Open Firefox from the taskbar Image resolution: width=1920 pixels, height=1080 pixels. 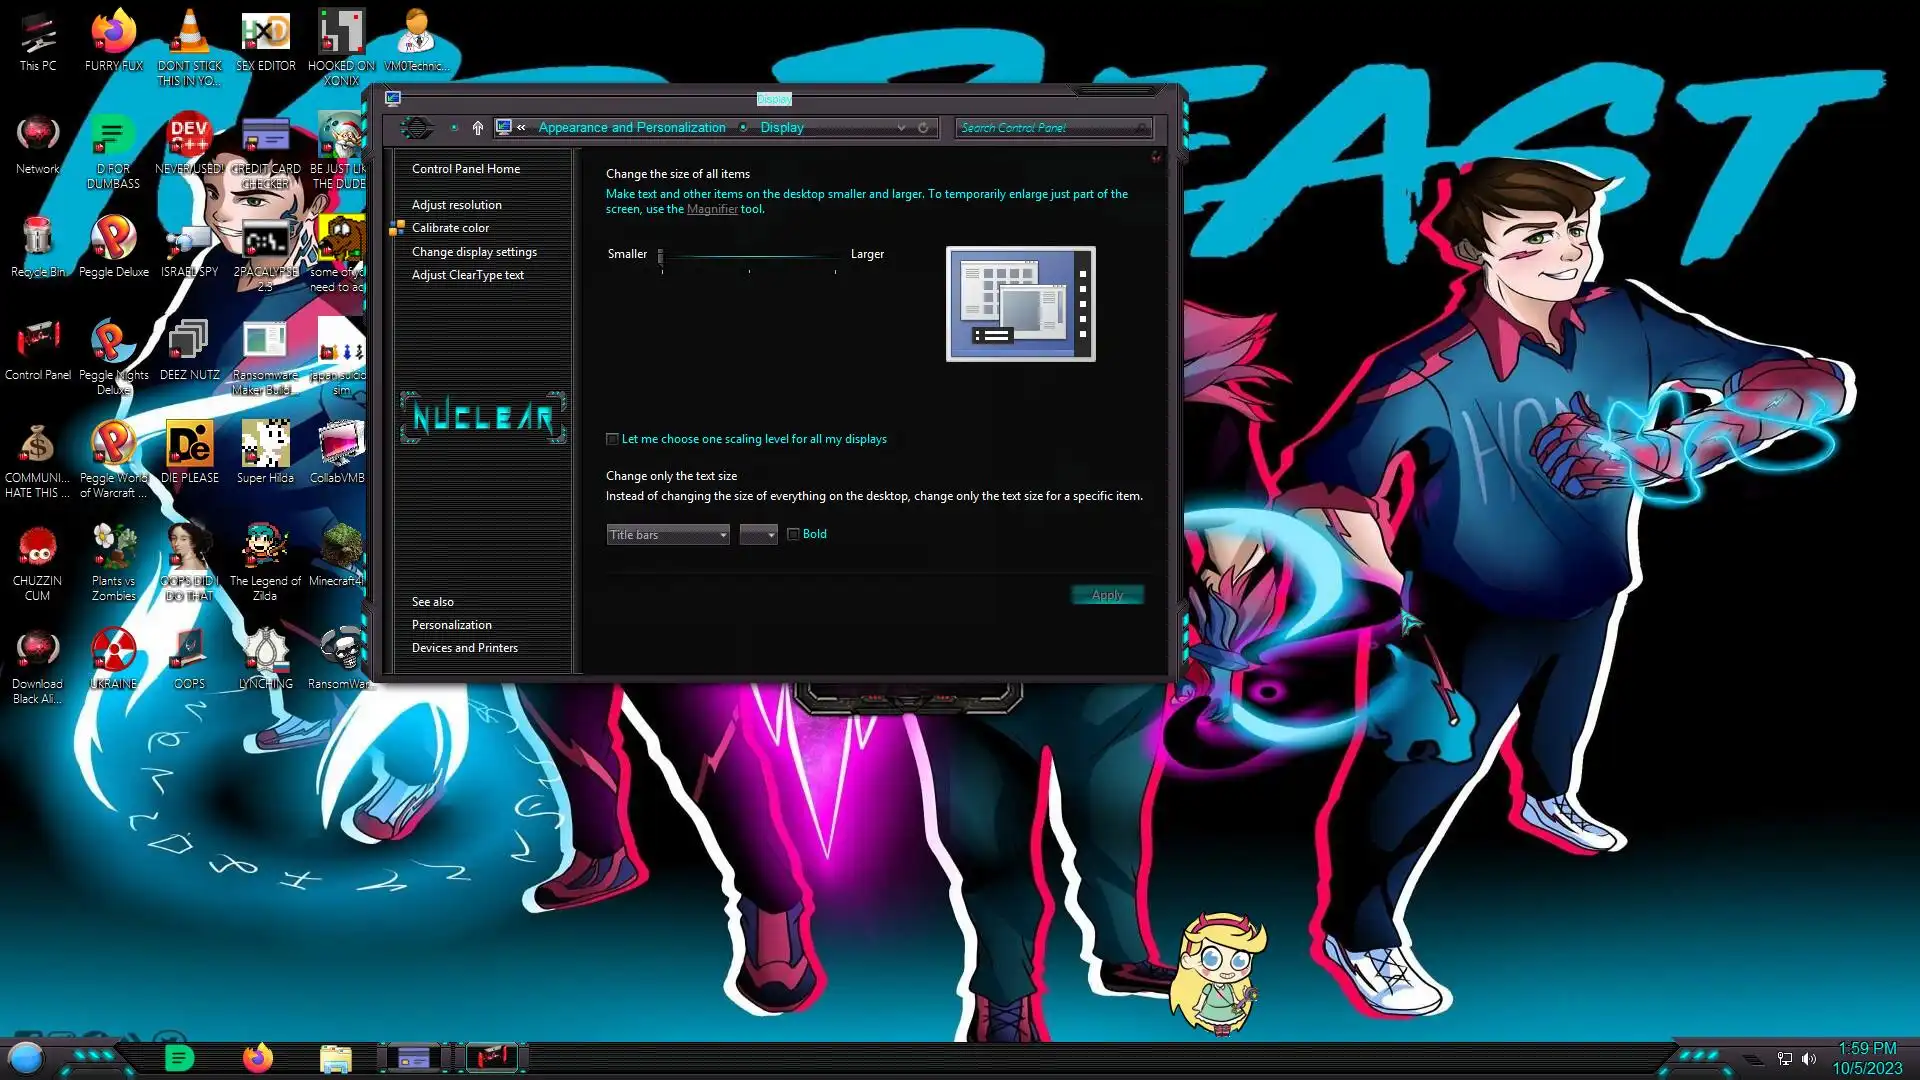click(x=257, y=1058)
